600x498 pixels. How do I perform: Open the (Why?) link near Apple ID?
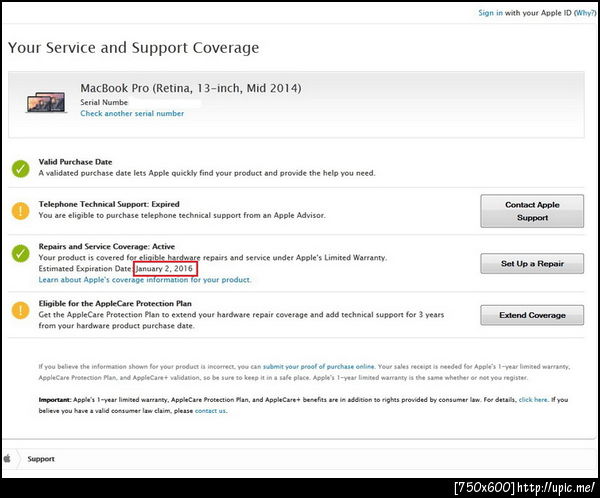pyautogui.click(x=585, y=13)
